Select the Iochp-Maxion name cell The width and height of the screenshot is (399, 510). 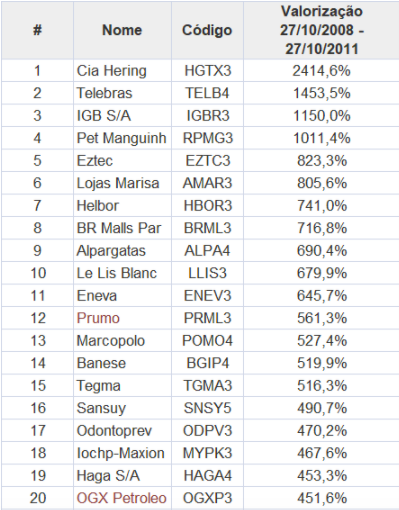(x=120, y=453)
